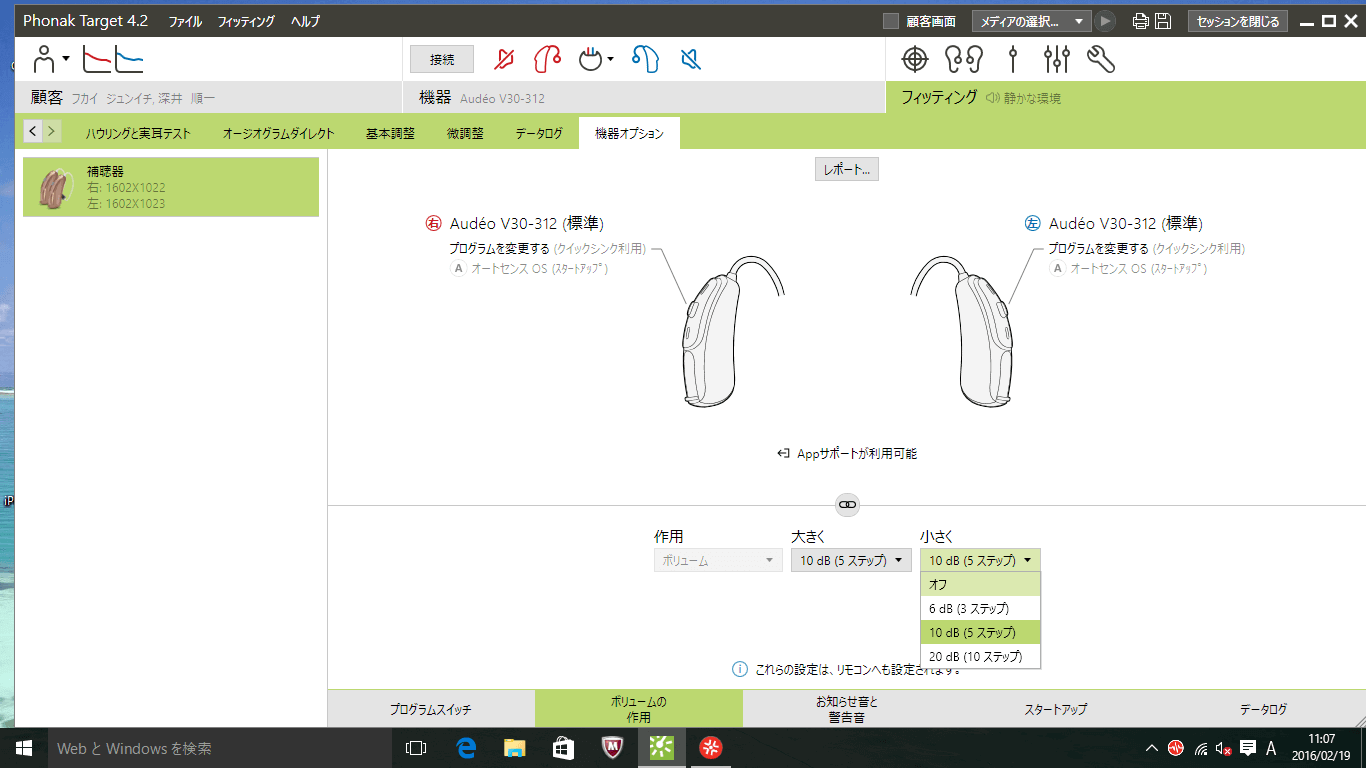Click the right-ear 右 marker icon
This screenshot has width=1366, height=768.
(x=434, y=223)
